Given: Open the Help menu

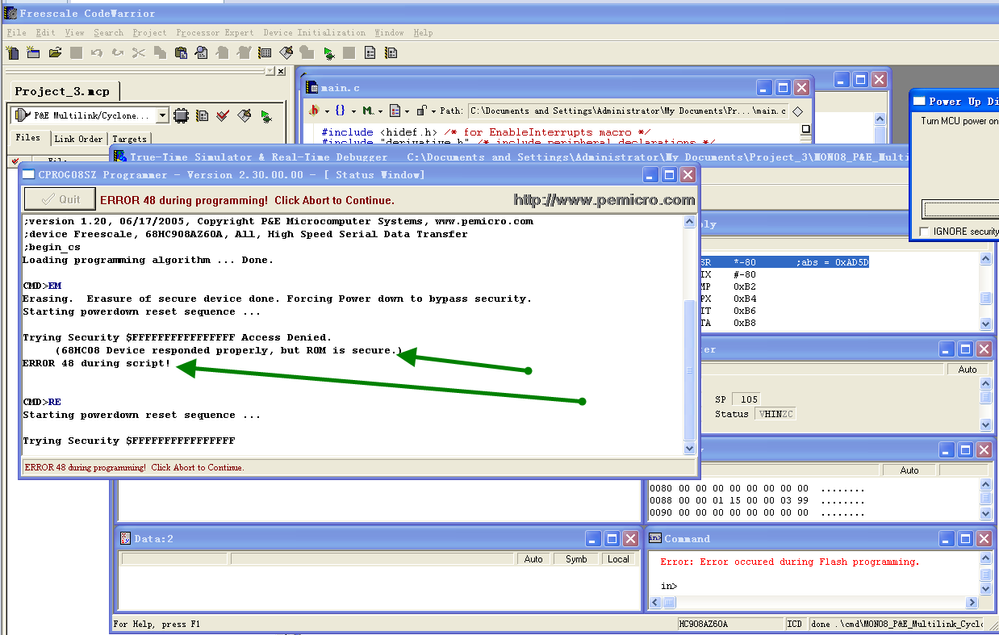Looking at the screenshot, I should [423, 32].
